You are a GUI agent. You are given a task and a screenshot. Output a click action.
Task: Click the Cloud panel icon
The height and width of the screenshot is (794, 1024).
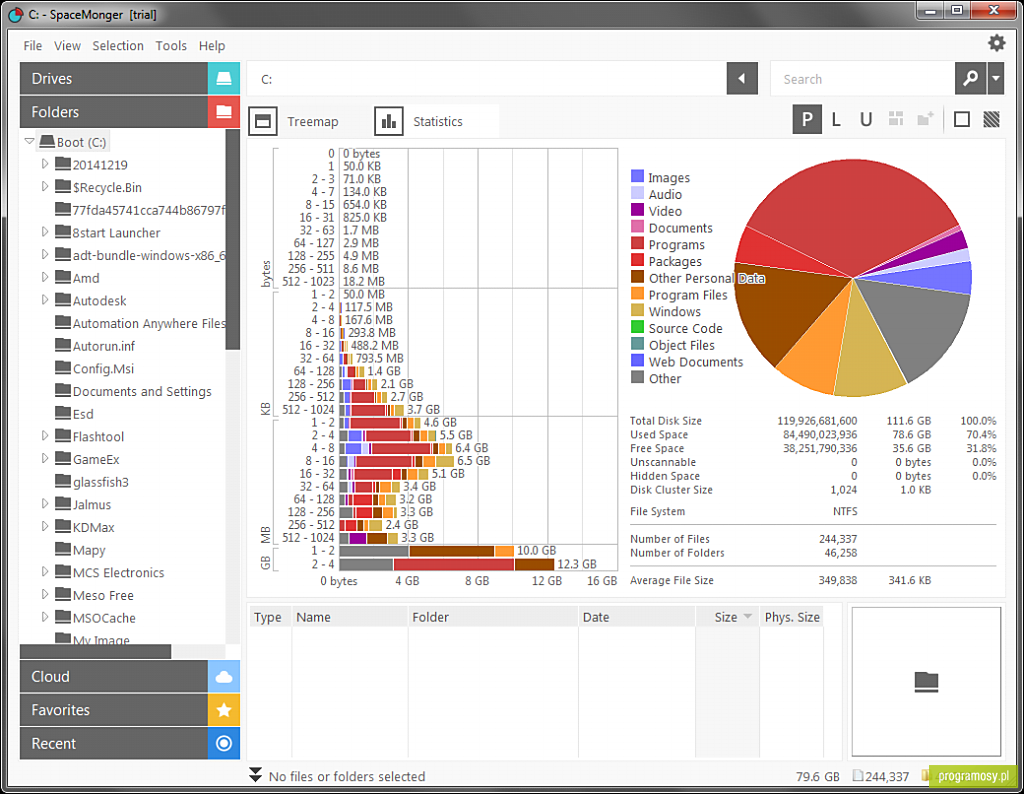(224, 676)
